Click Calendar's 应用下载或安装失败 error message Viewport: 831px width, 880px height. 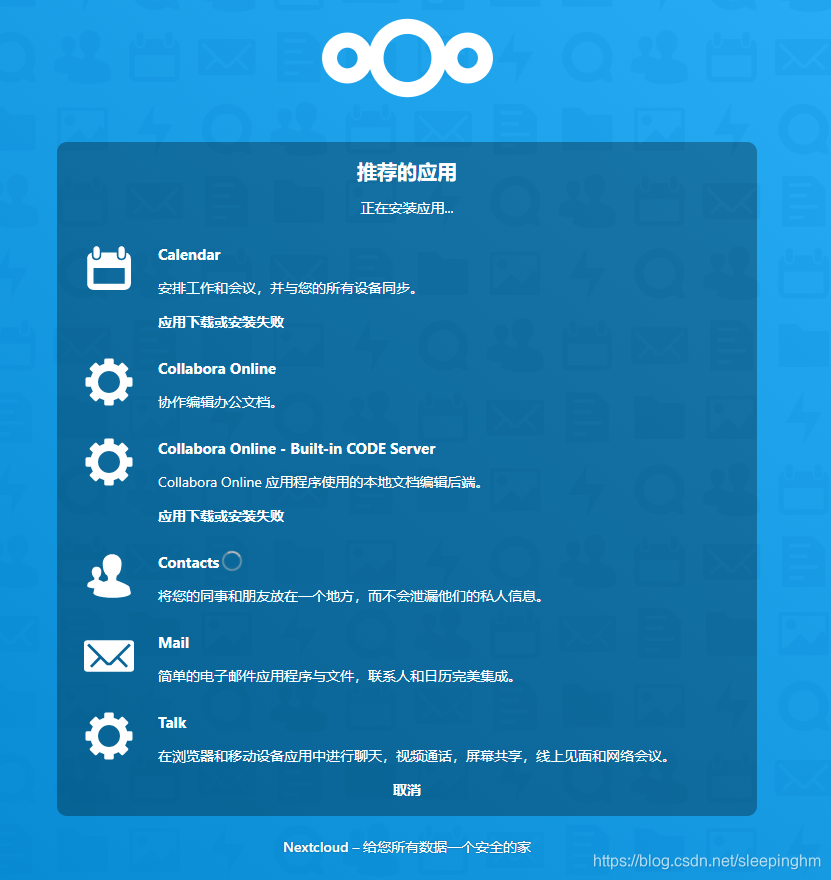point(221,322)
